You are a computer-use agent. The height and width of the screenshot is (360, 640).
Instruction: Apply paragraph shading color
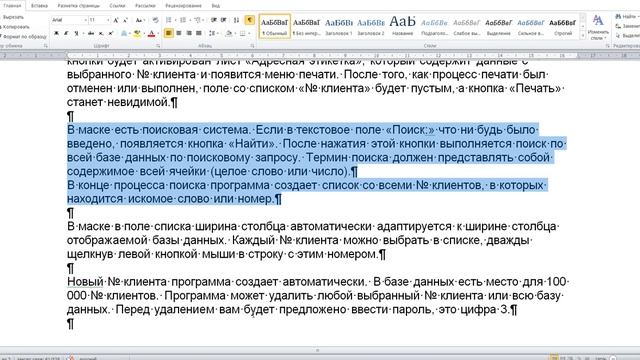pyautogui.click(x=229, y=33)
